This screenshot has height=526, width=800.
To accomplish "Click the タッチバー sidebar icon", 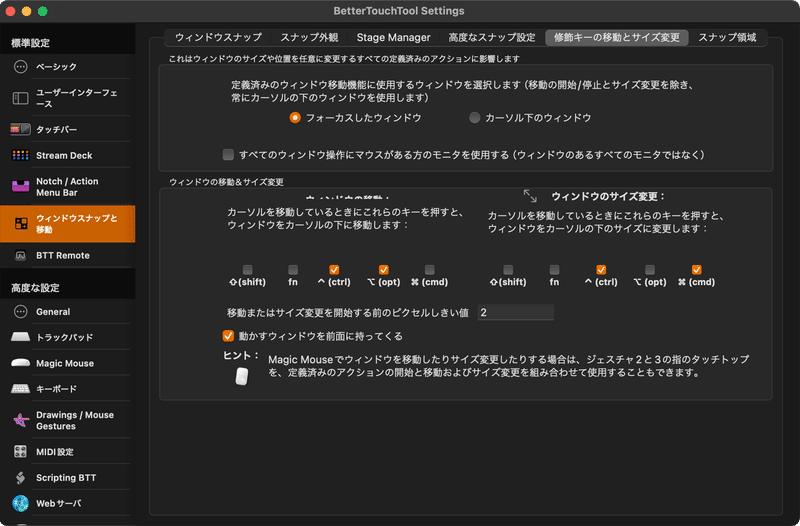I will point(20,129).
